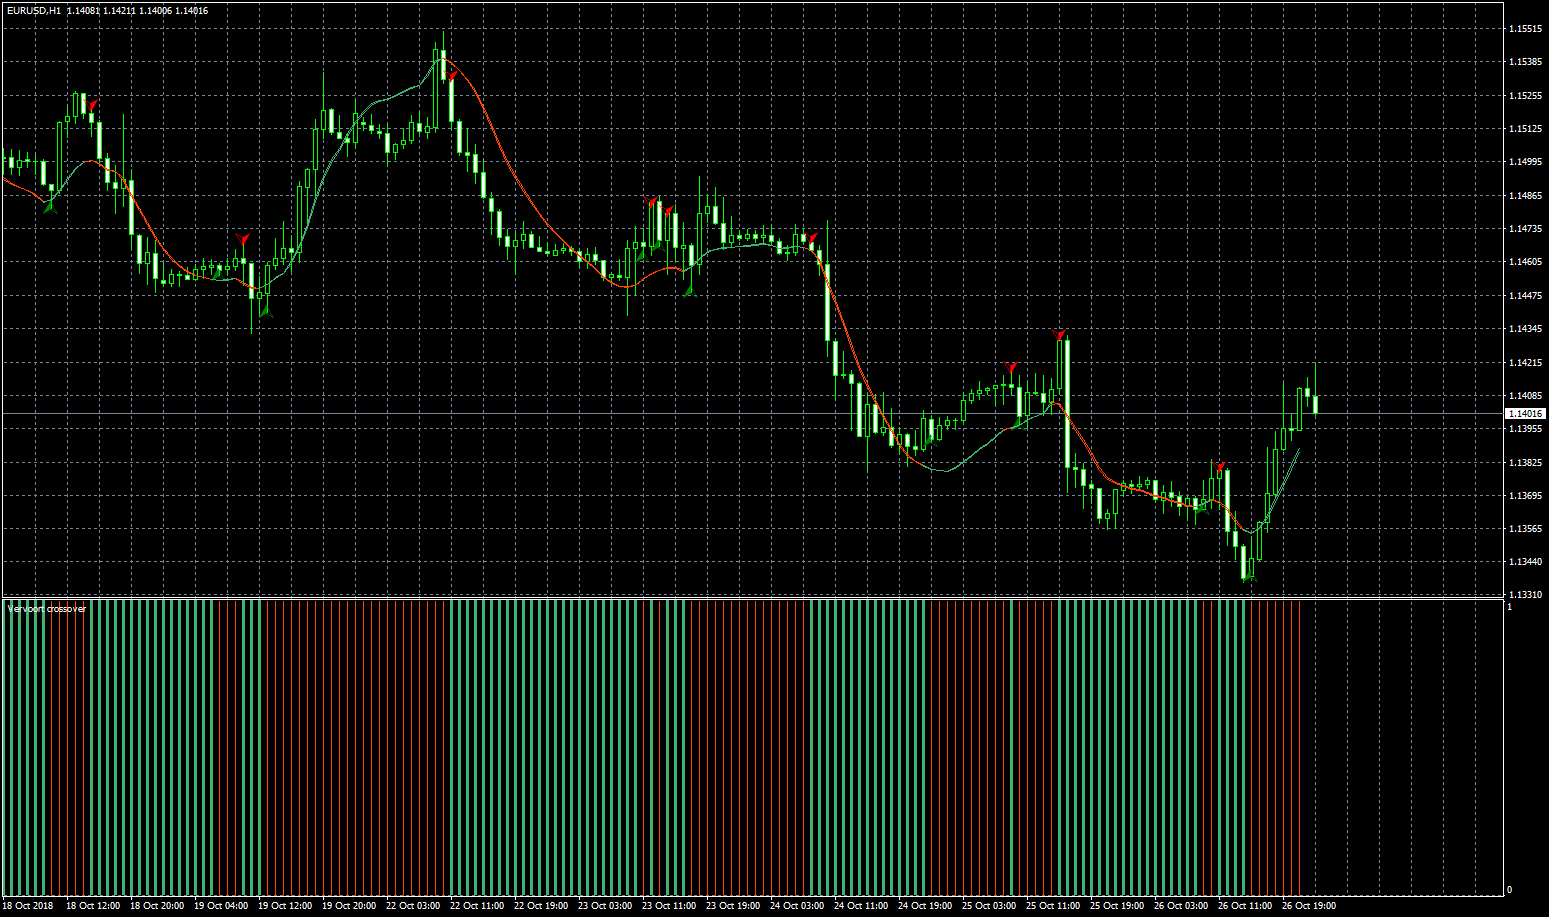This screenshot has height=917, width=1549.
Task: Click the 26 Oct 11:00 time label
Action: coord(1245,906)
